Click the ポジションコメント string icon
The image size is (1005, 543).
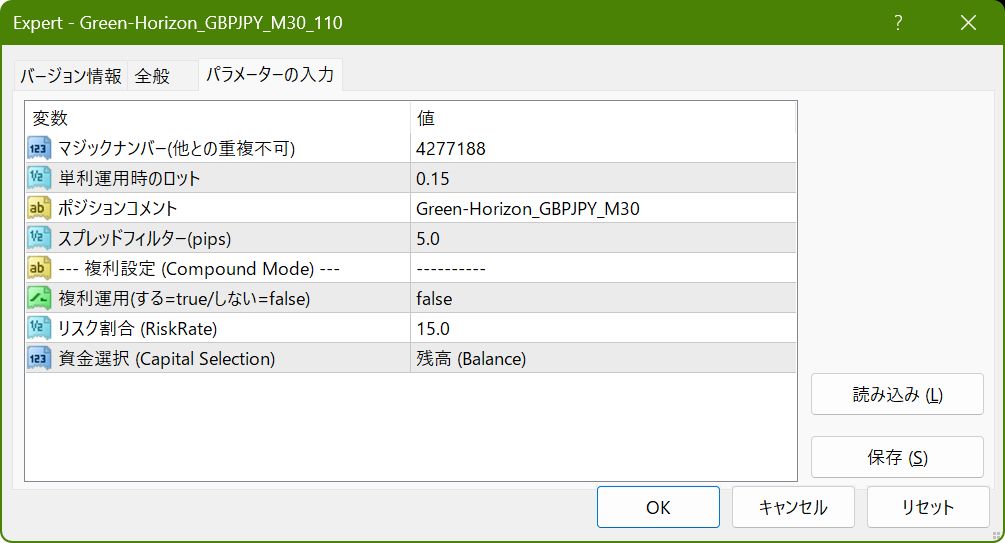click(39, 209)
